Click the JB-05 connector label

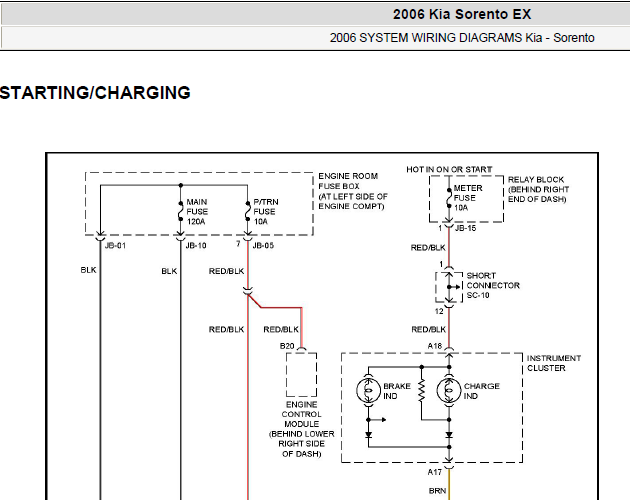pyautogui.click(x=263, y=246)
